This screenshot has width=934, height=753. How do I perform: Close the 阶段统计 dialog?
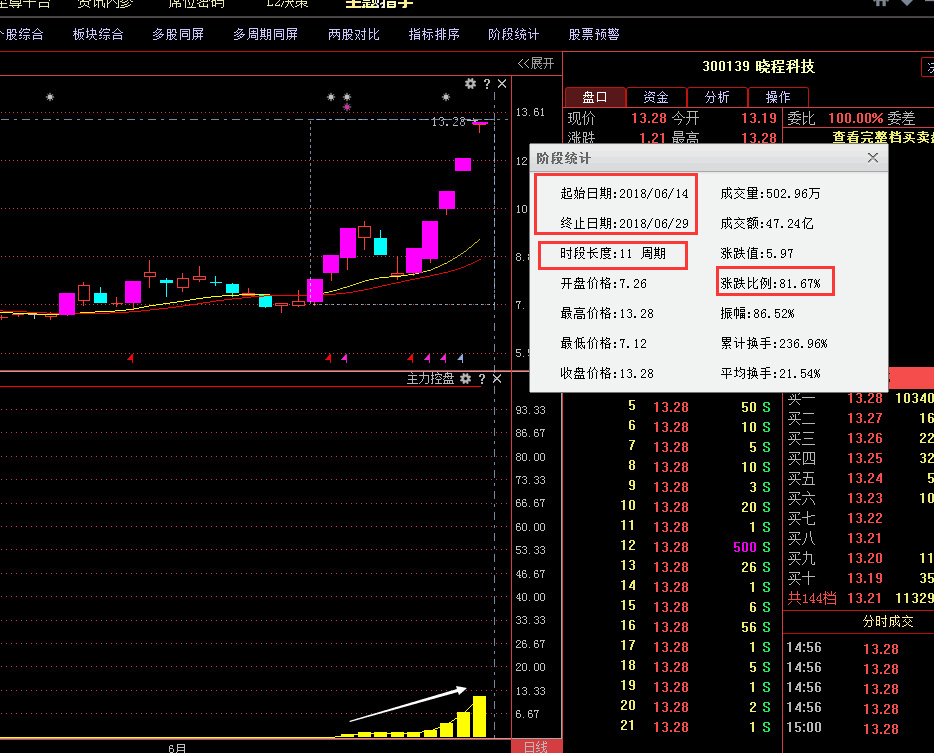873,158
